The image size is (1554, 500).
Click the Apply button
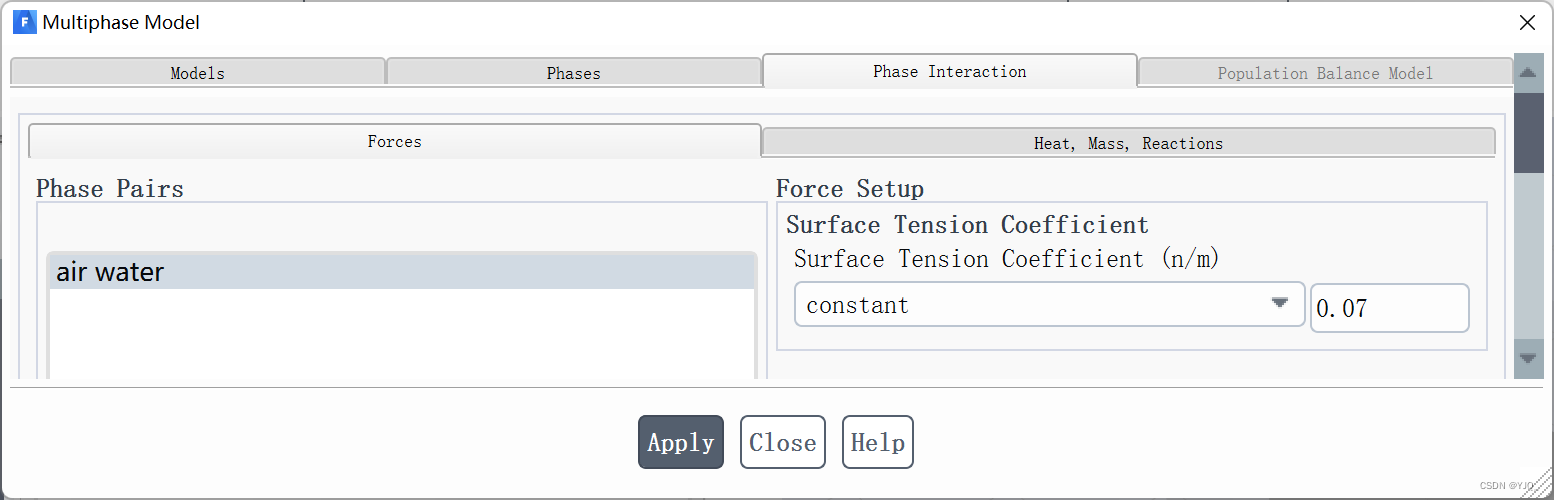[681, 442]
